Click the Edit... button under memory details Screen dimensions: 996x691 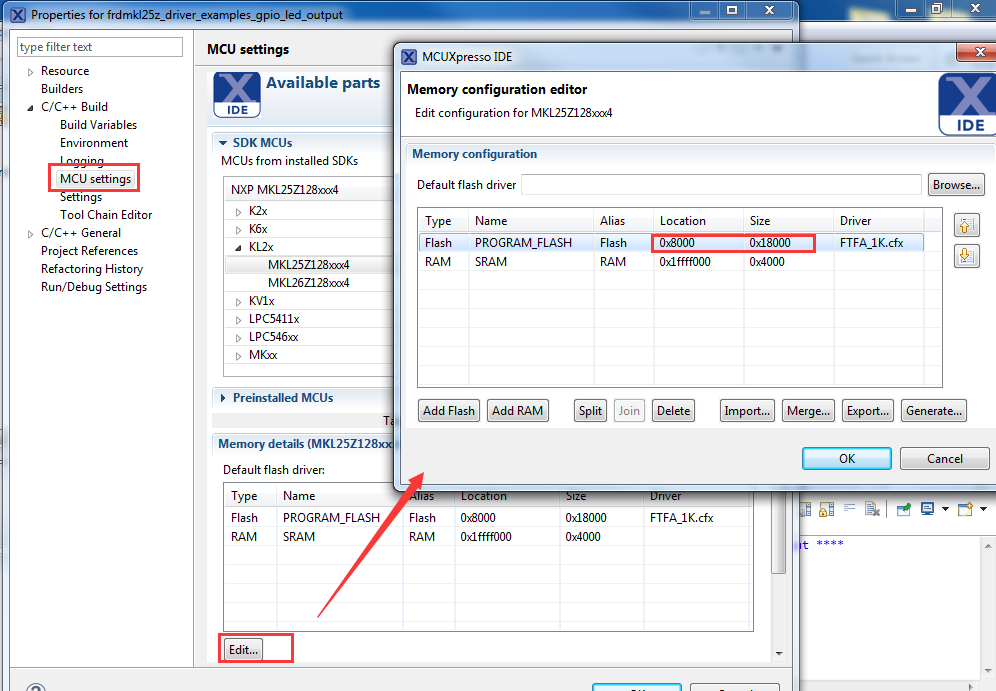244,650
